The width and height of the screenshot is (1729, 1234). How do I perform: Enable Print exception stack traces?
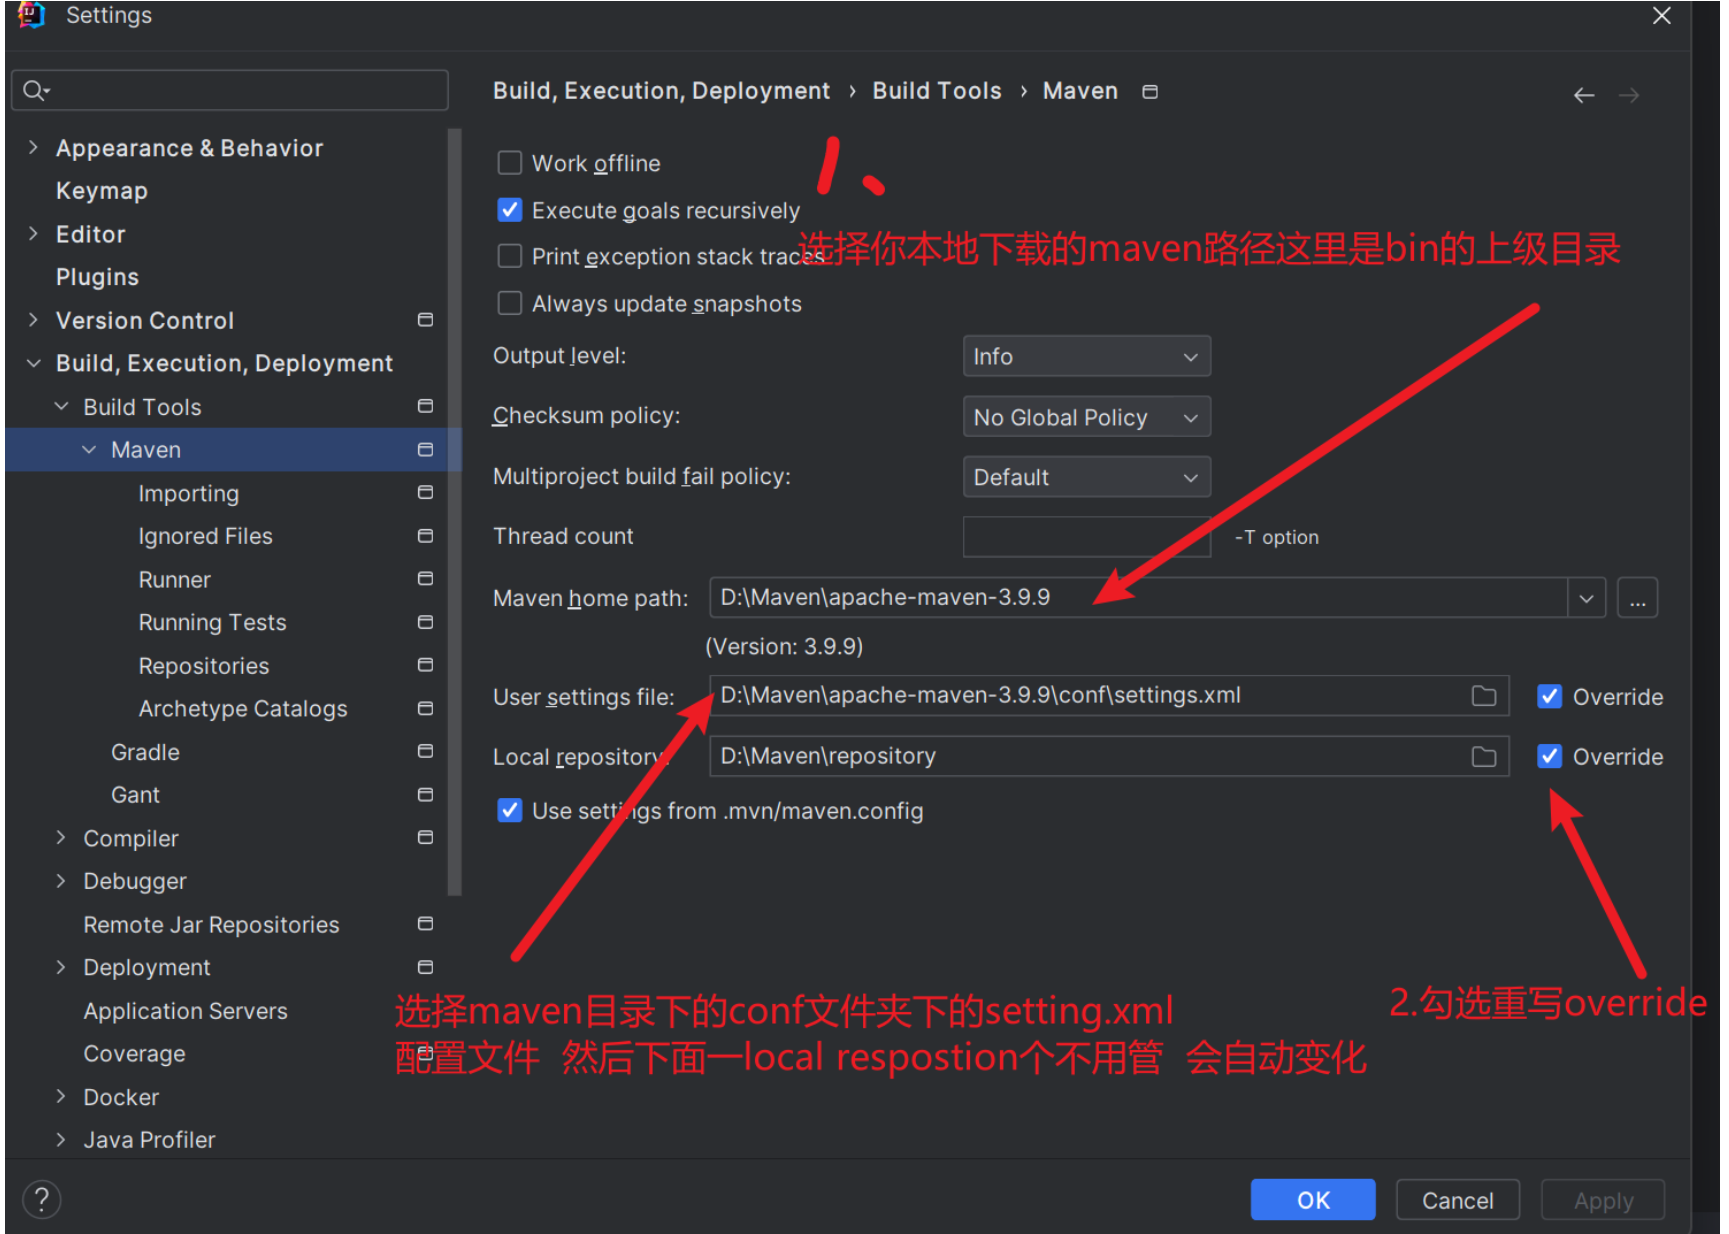pyautogui.click(x=510, y=256)
